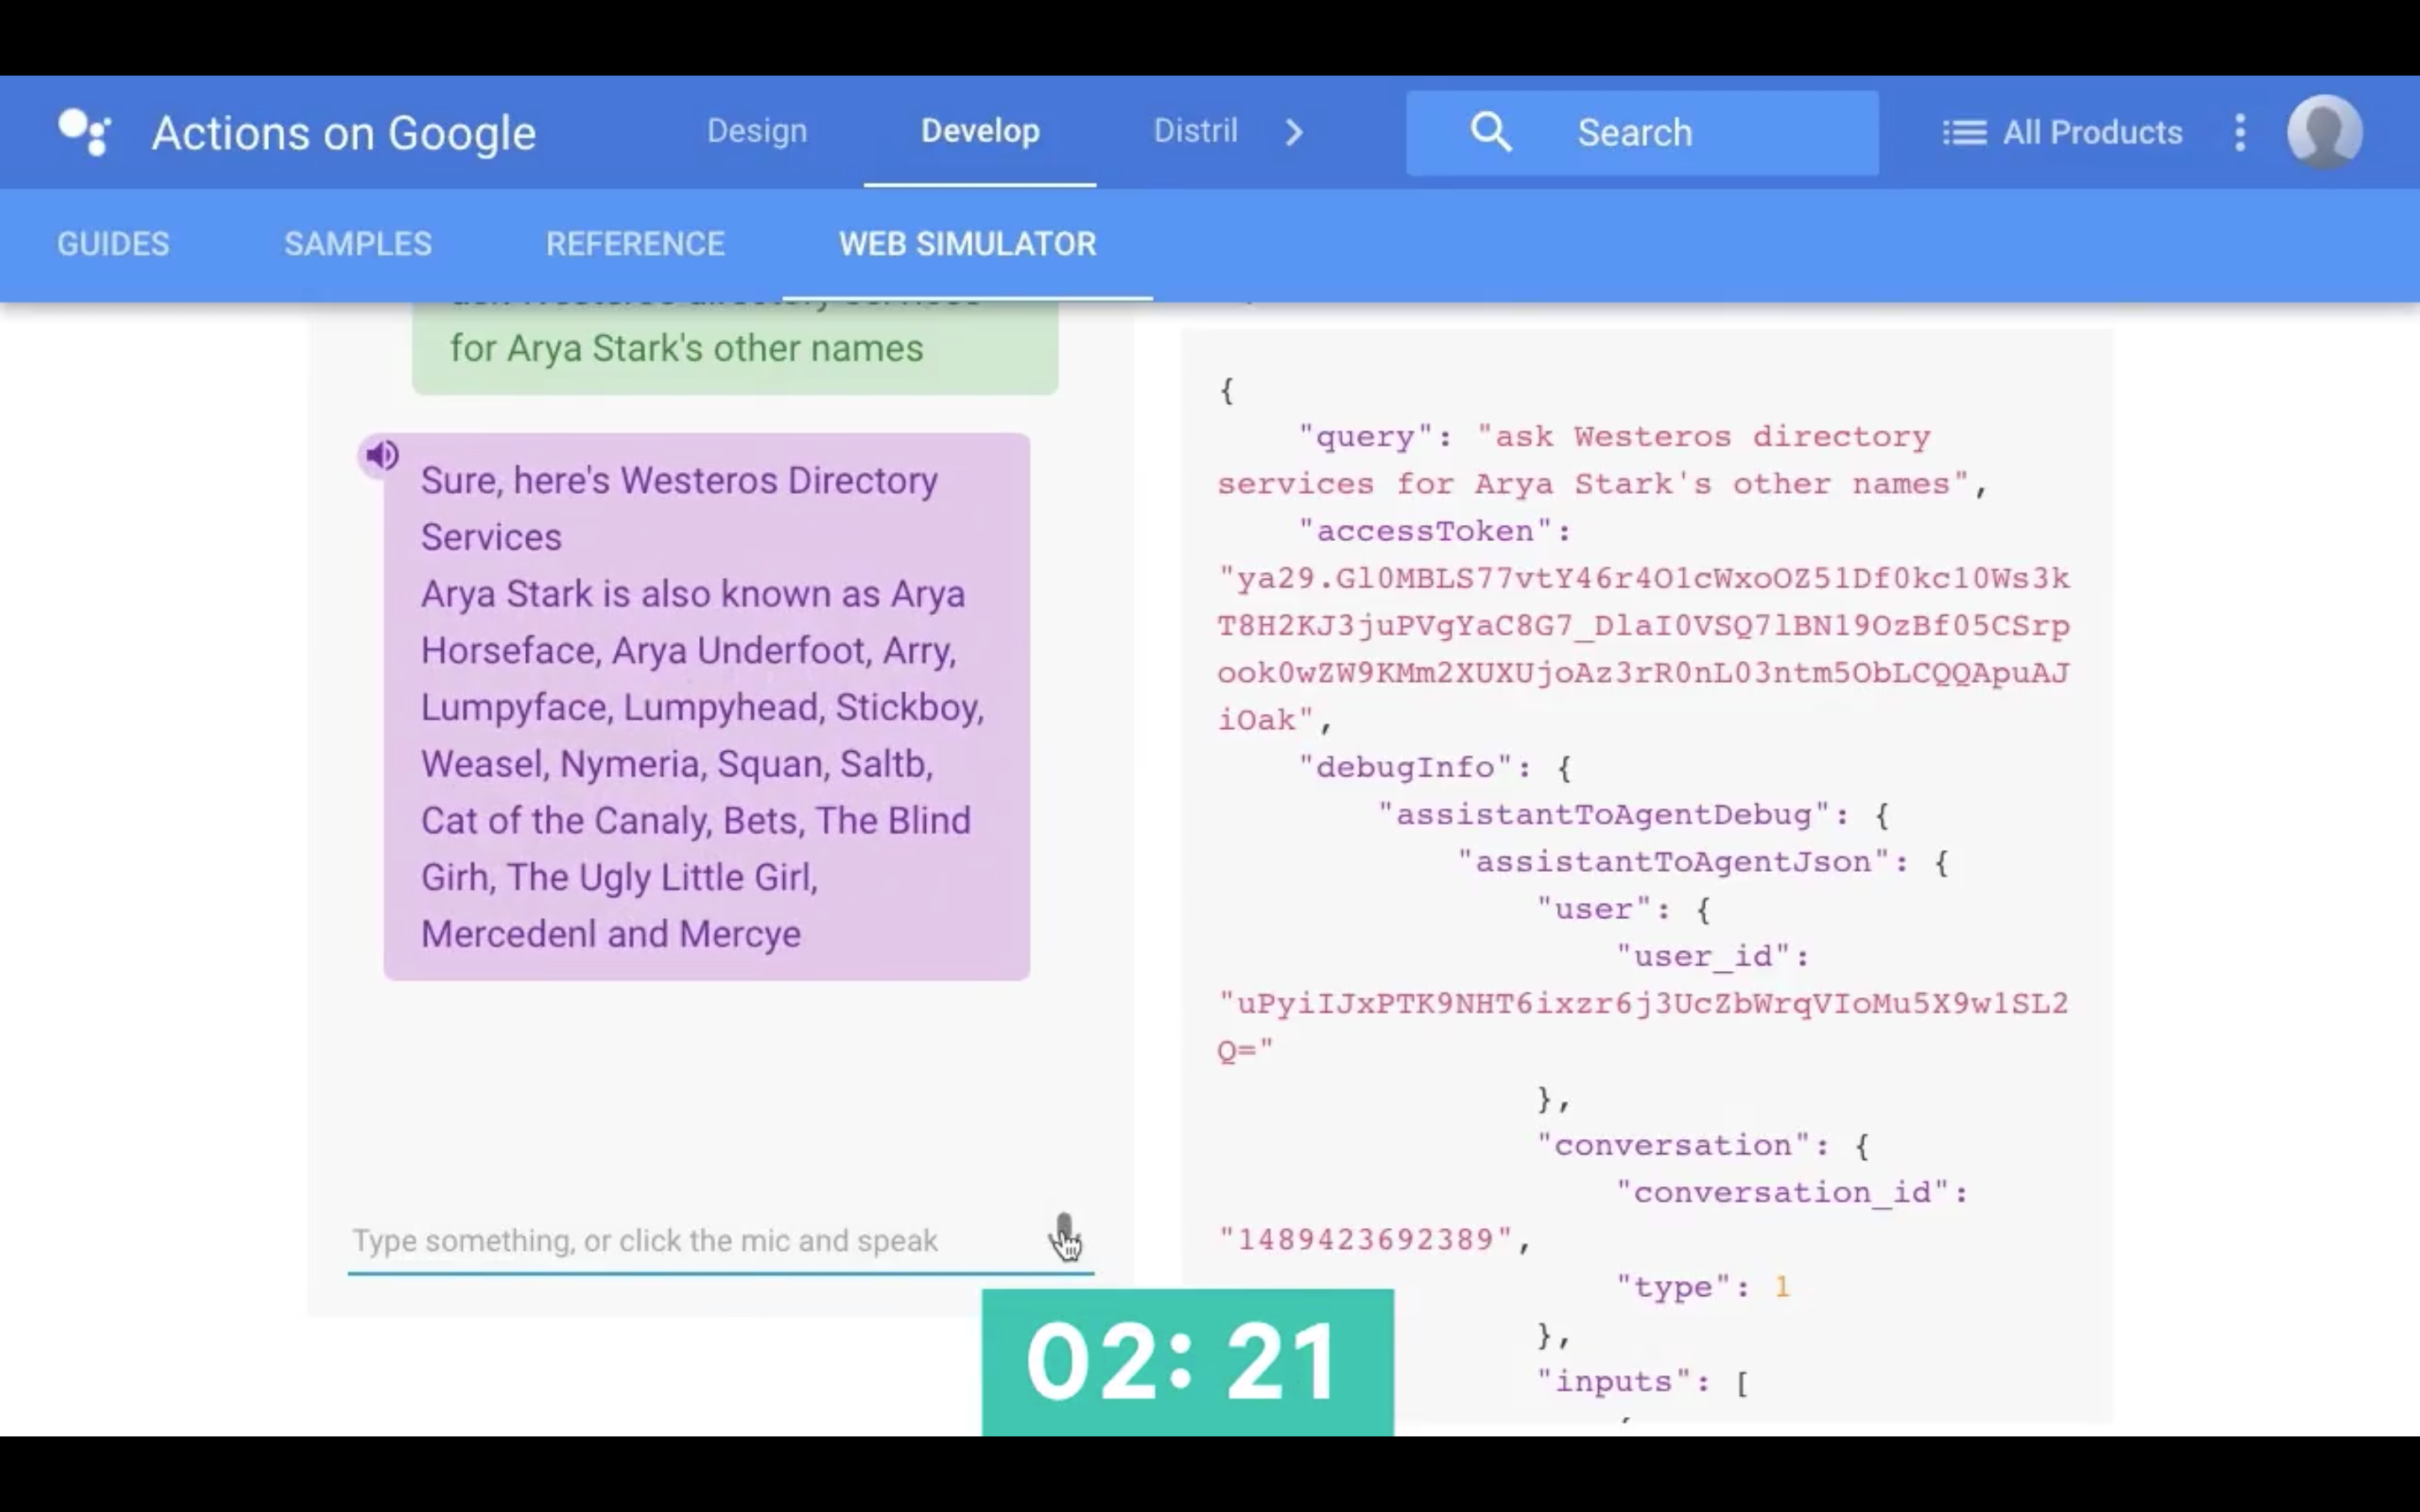
Task: Open the Design tab
Action: point(757,131)
